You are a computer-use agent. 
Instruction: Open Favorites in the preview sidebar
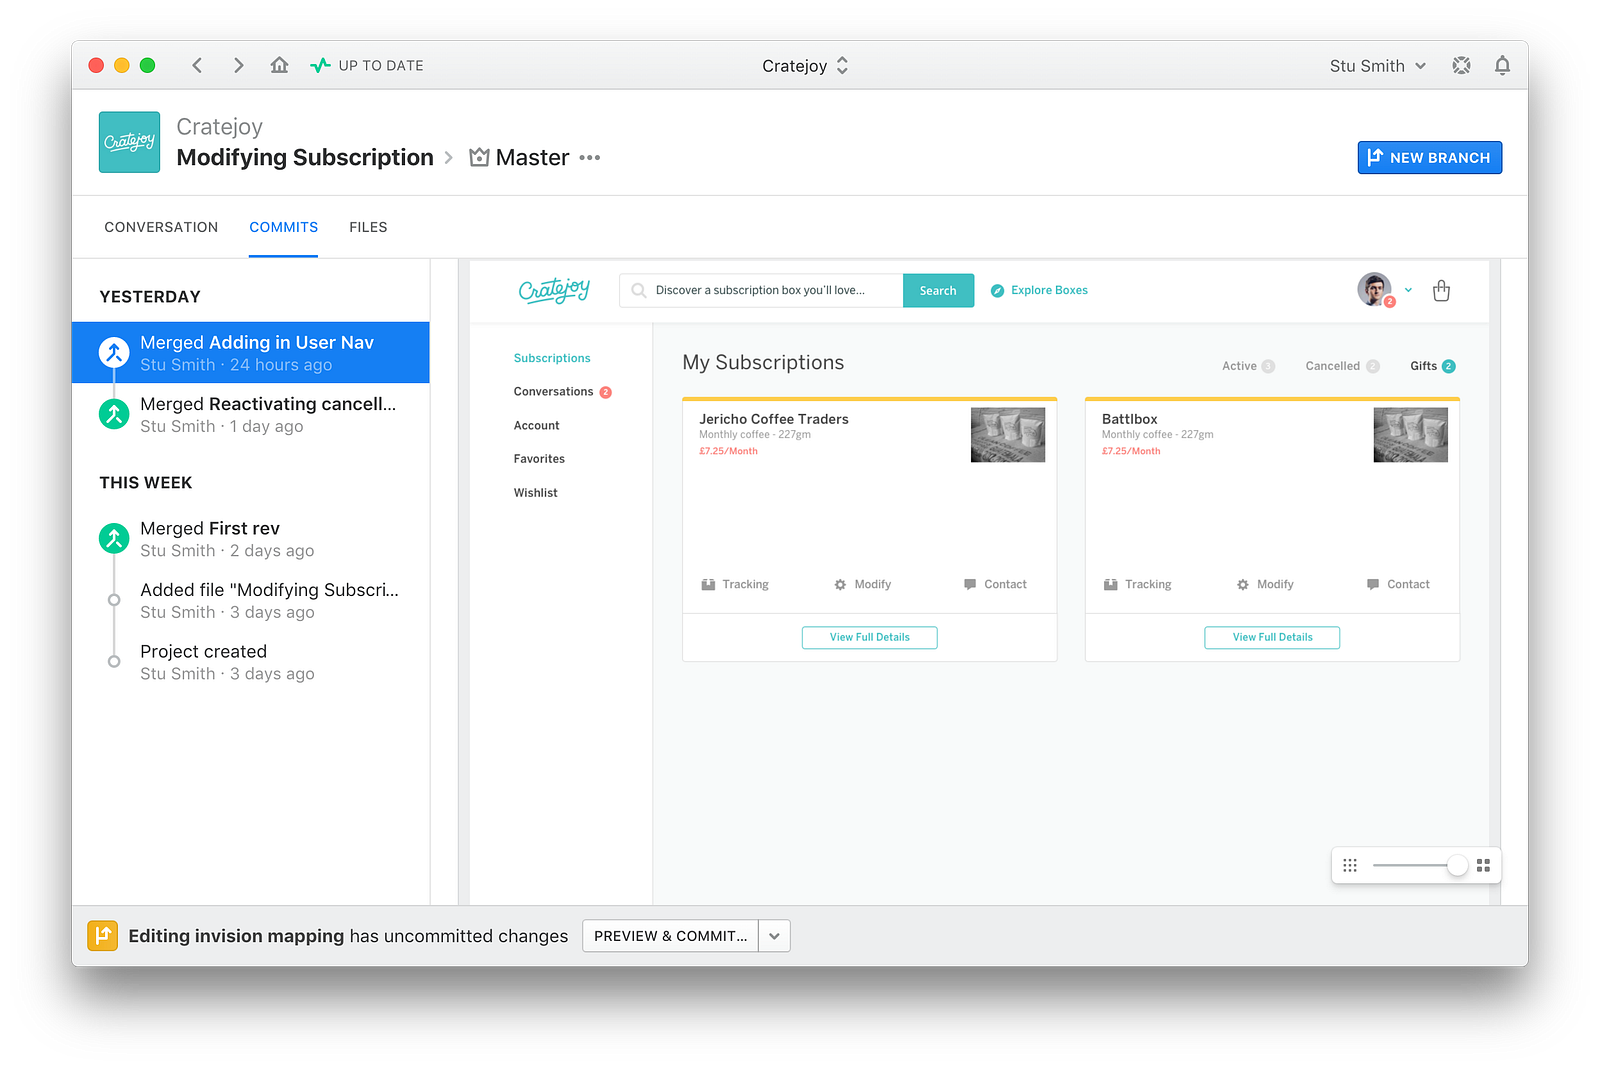pos(539,459)
